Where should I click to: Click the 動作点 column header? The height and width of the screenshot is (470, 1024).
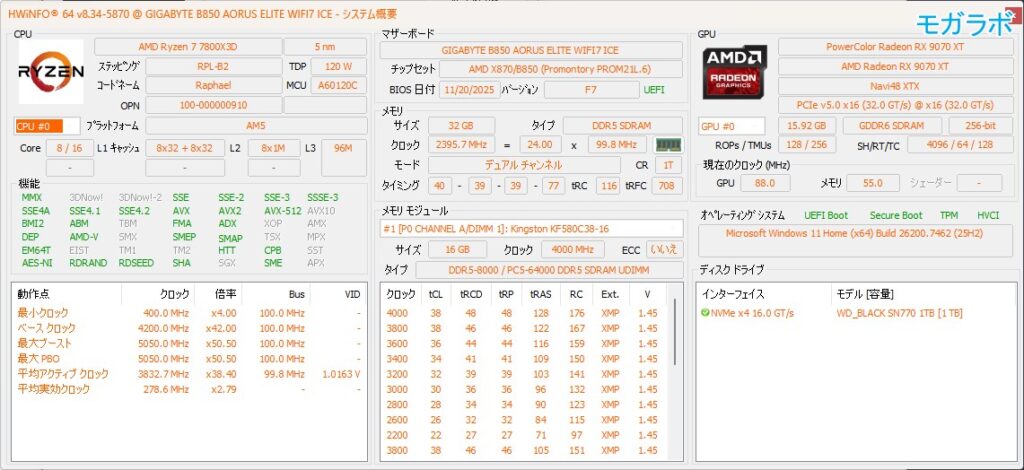[67, 294]
